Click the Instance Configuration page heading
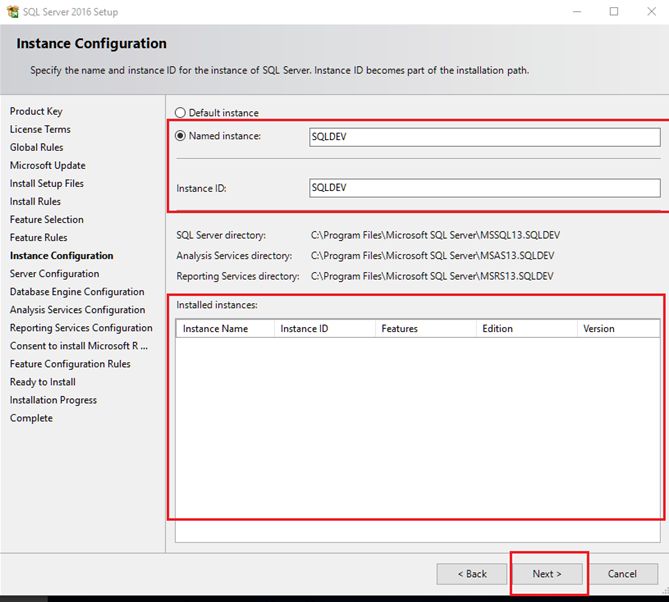 pos(92,44)
